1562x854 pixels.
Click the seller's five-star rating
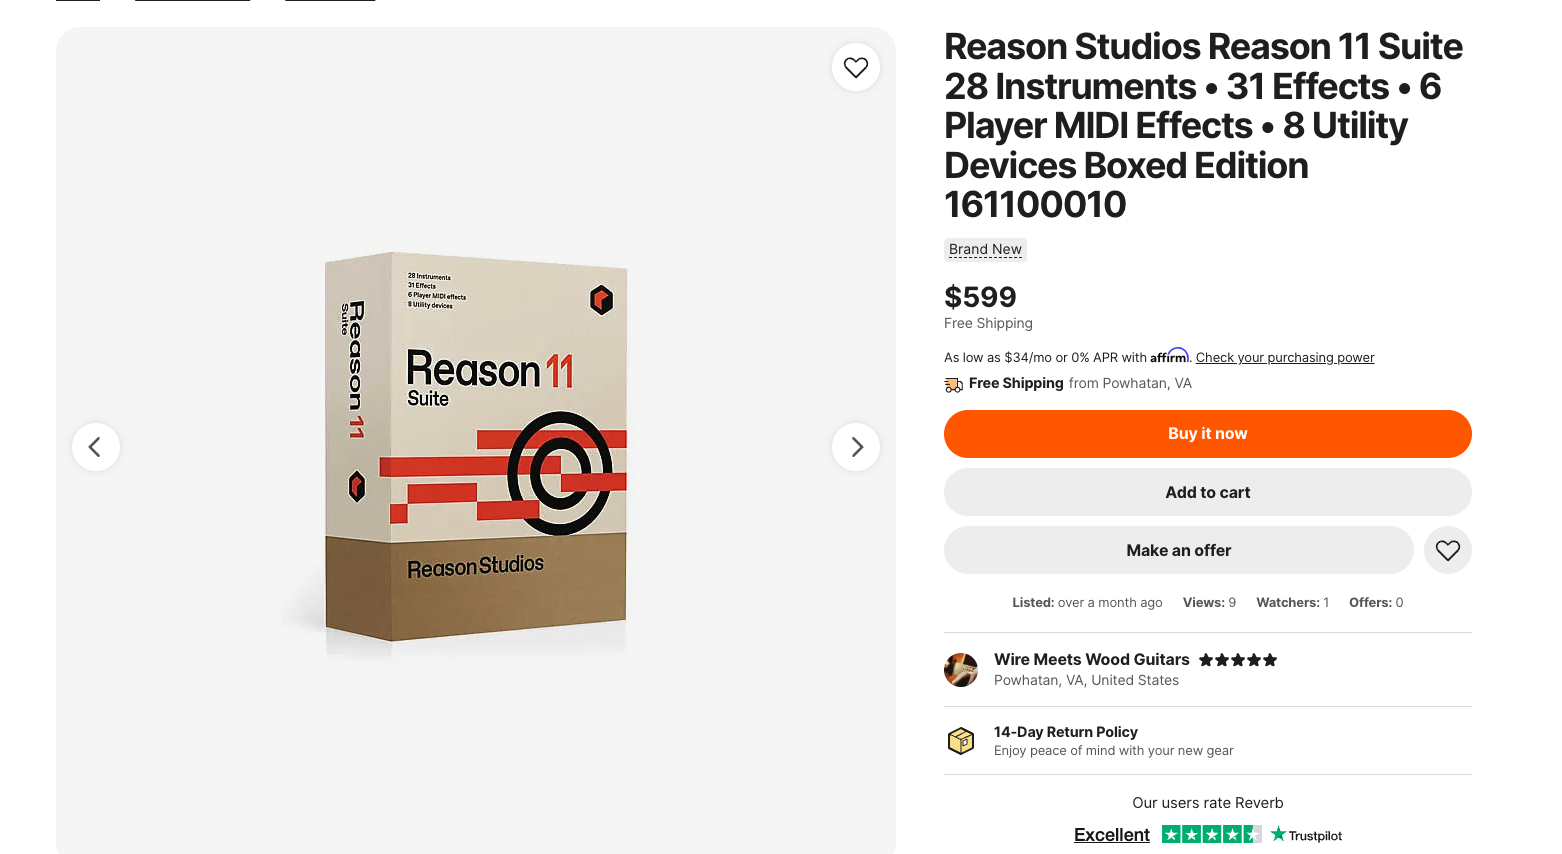click(1238, 660)
